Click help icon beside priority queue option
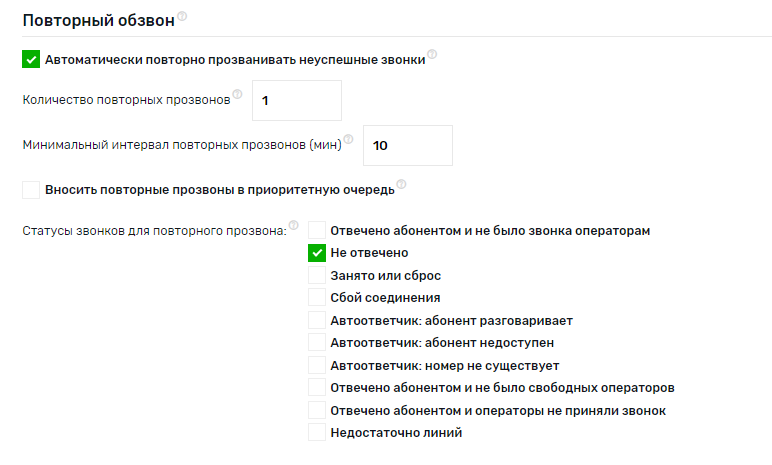 [x=402, y=184]
